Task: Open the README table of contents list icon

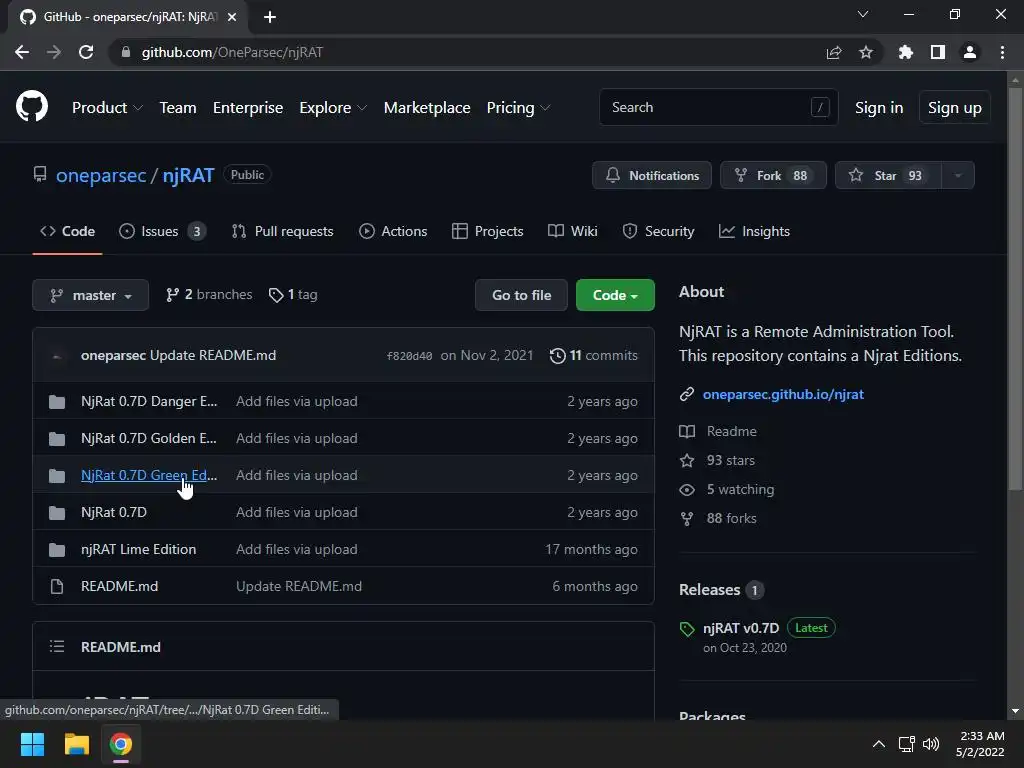Action: (x=57, y=647)
